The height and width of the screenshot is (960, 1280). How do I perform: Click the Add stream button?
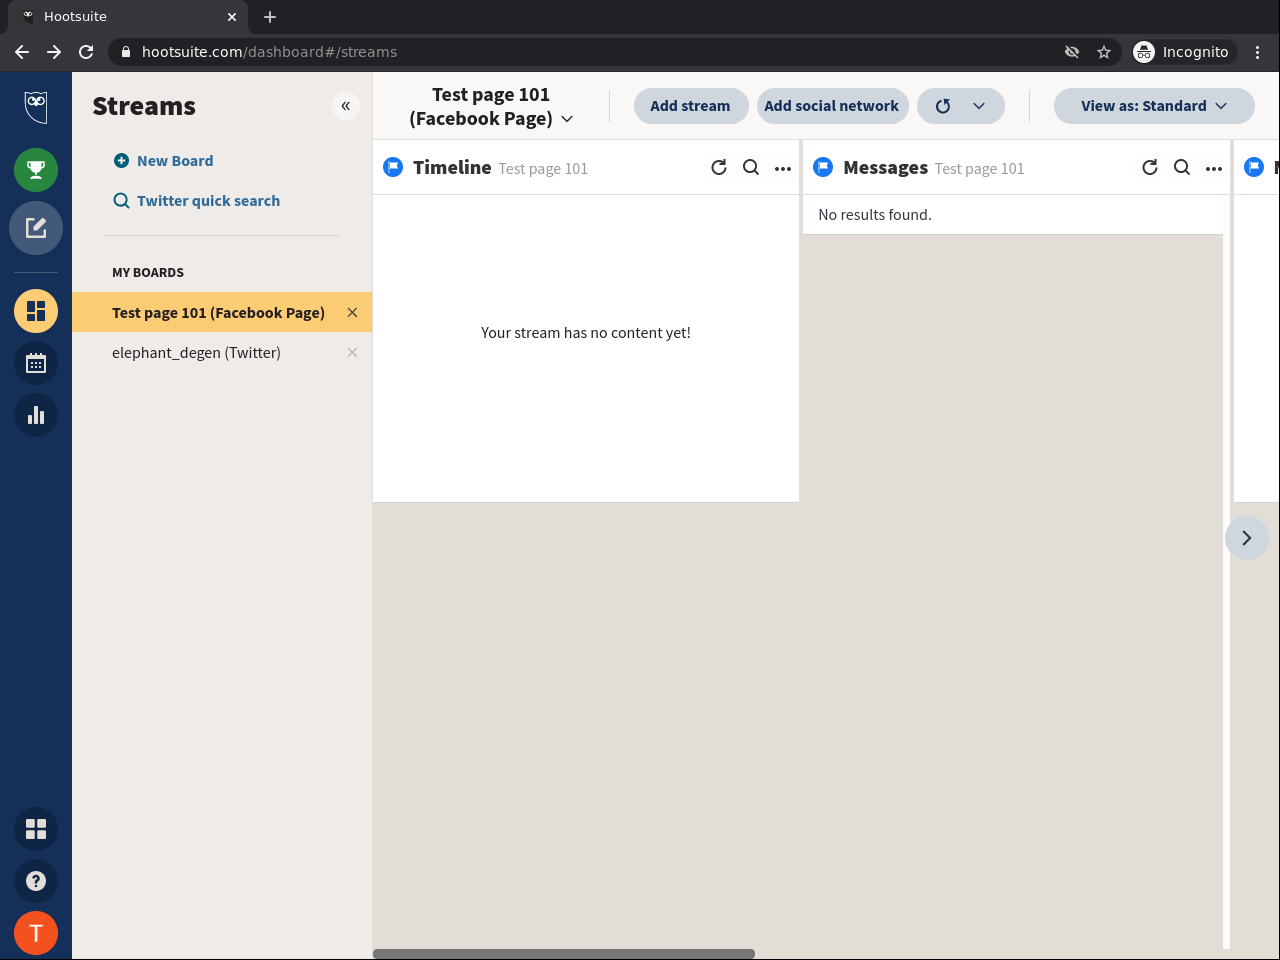click(691, 106)
